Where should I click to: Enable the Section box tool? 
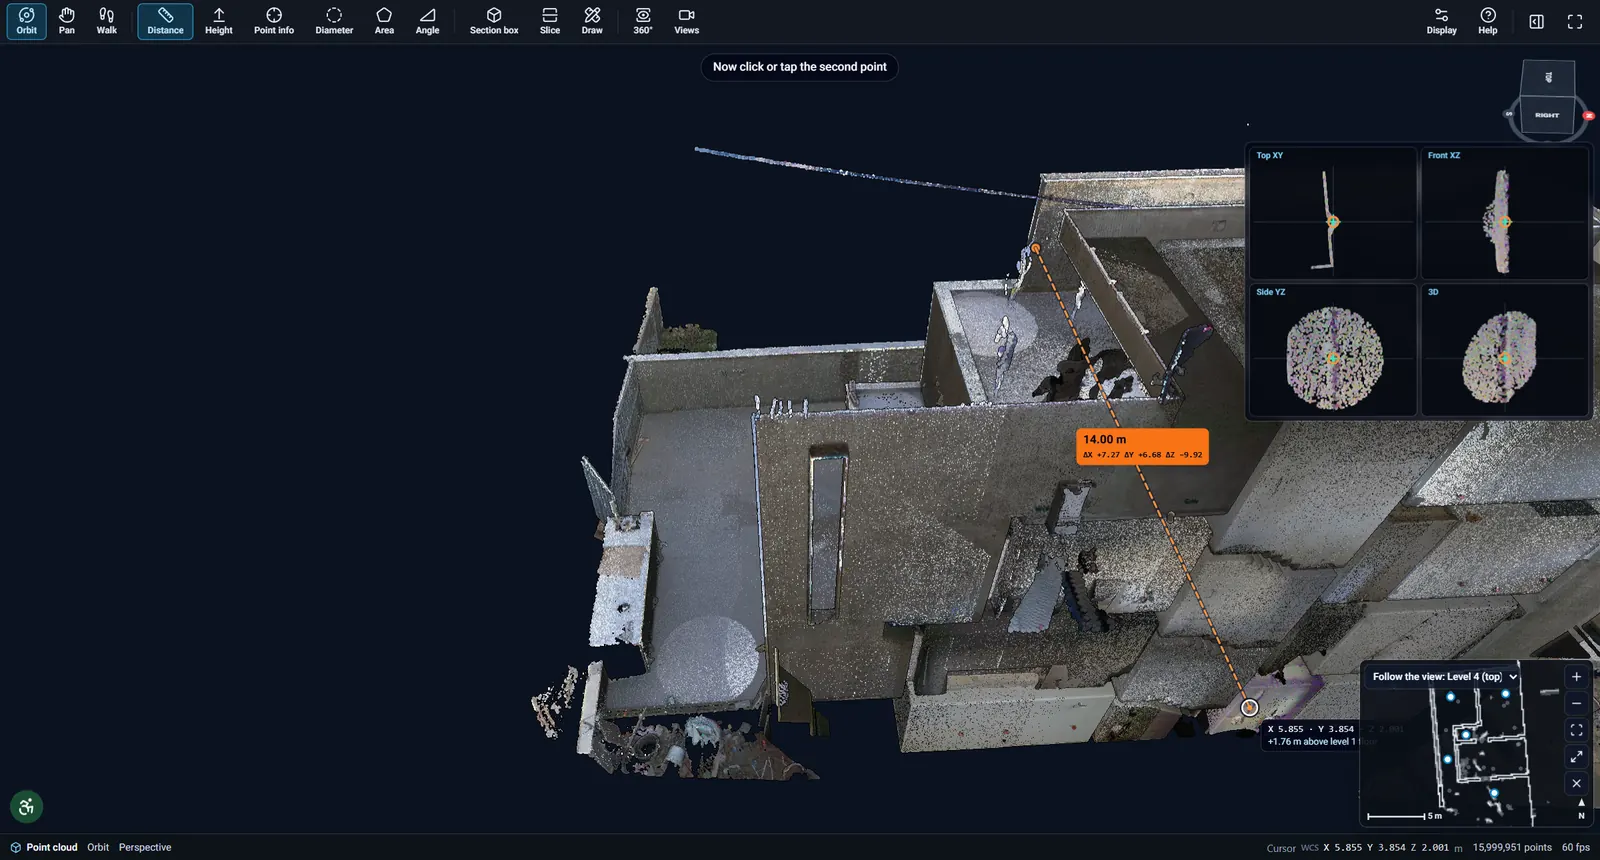pos(494,21)
